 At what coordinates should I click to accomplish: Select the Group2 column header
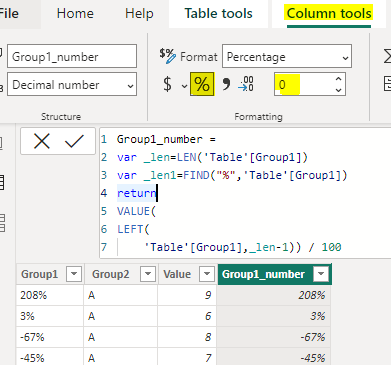pos(110,274)
